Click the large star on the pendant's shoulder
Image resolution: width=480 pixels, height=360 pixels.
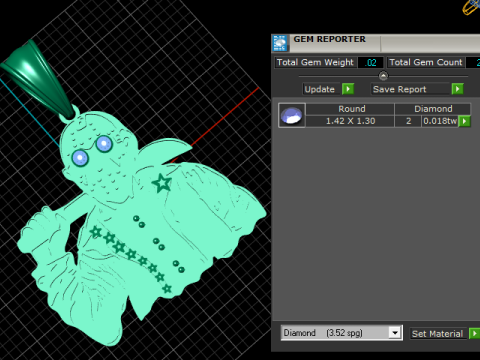point(162,183)
